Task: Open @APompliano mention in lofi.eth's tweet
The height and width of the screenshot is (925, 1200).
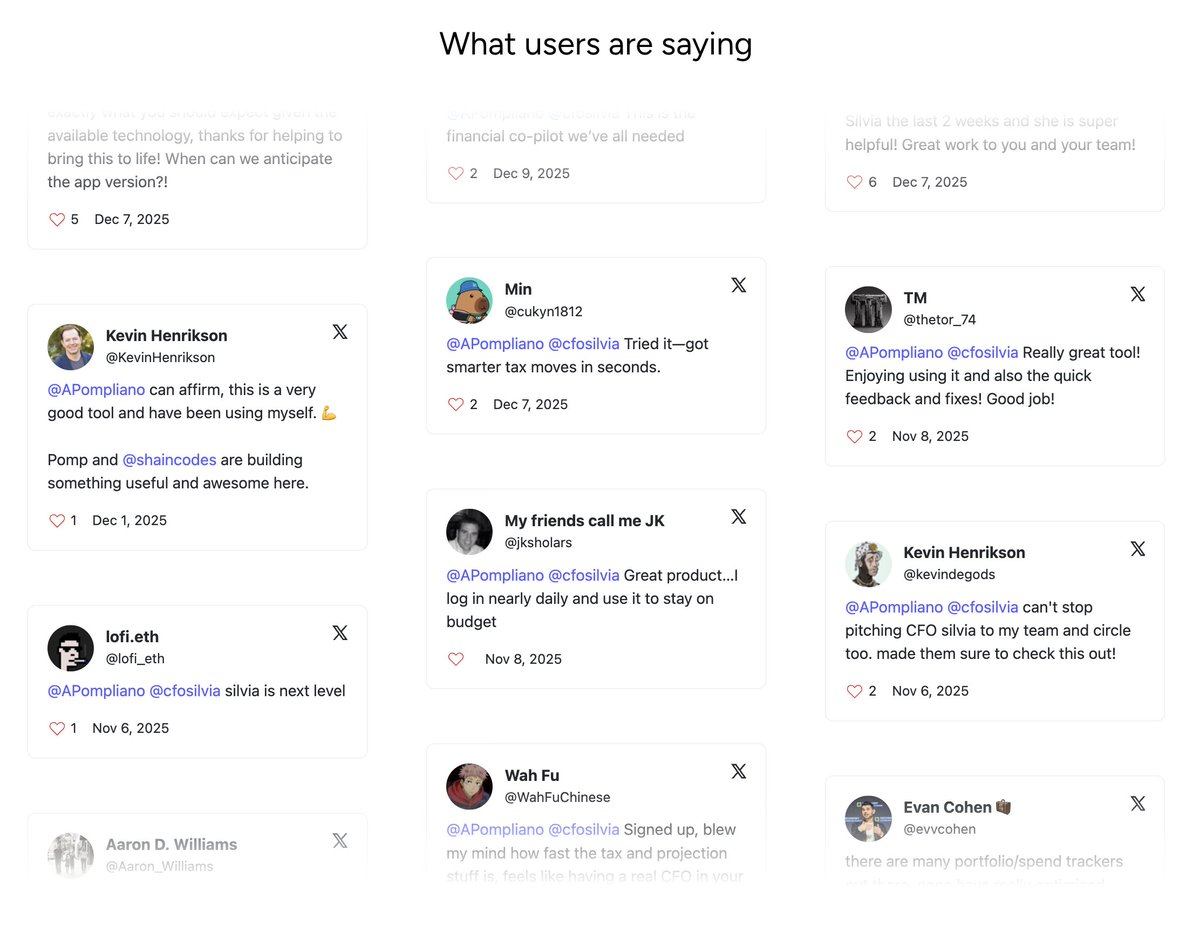Action: click(96, 691)
